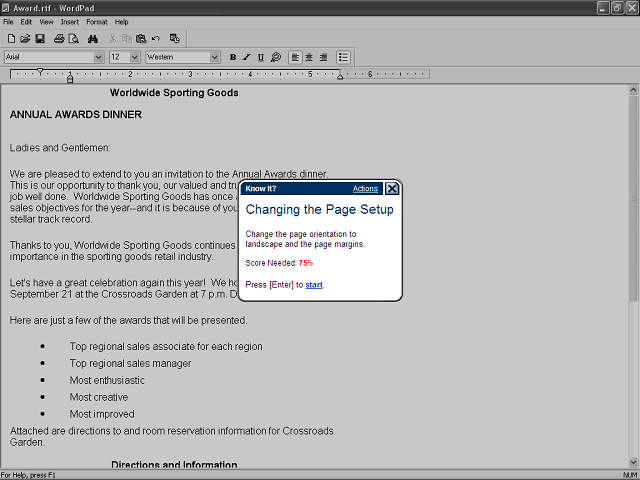Click in the Arial font name field

click(x=49, y=57)
